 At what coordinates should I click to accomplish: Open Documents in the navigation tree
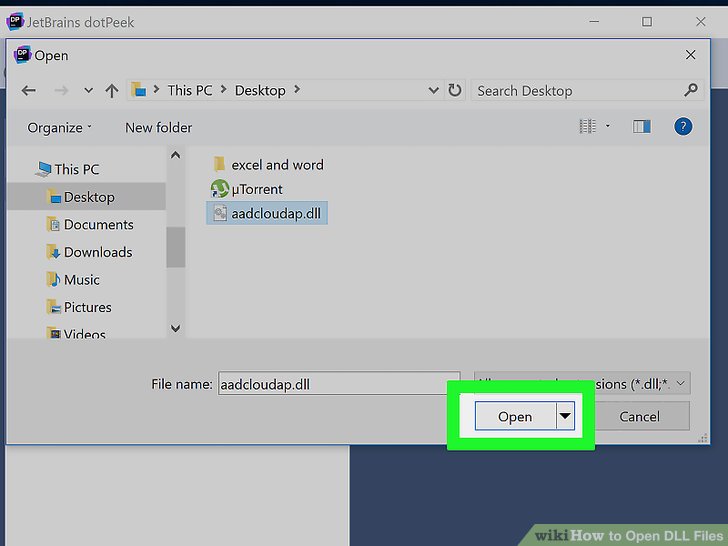click(90, 225)
